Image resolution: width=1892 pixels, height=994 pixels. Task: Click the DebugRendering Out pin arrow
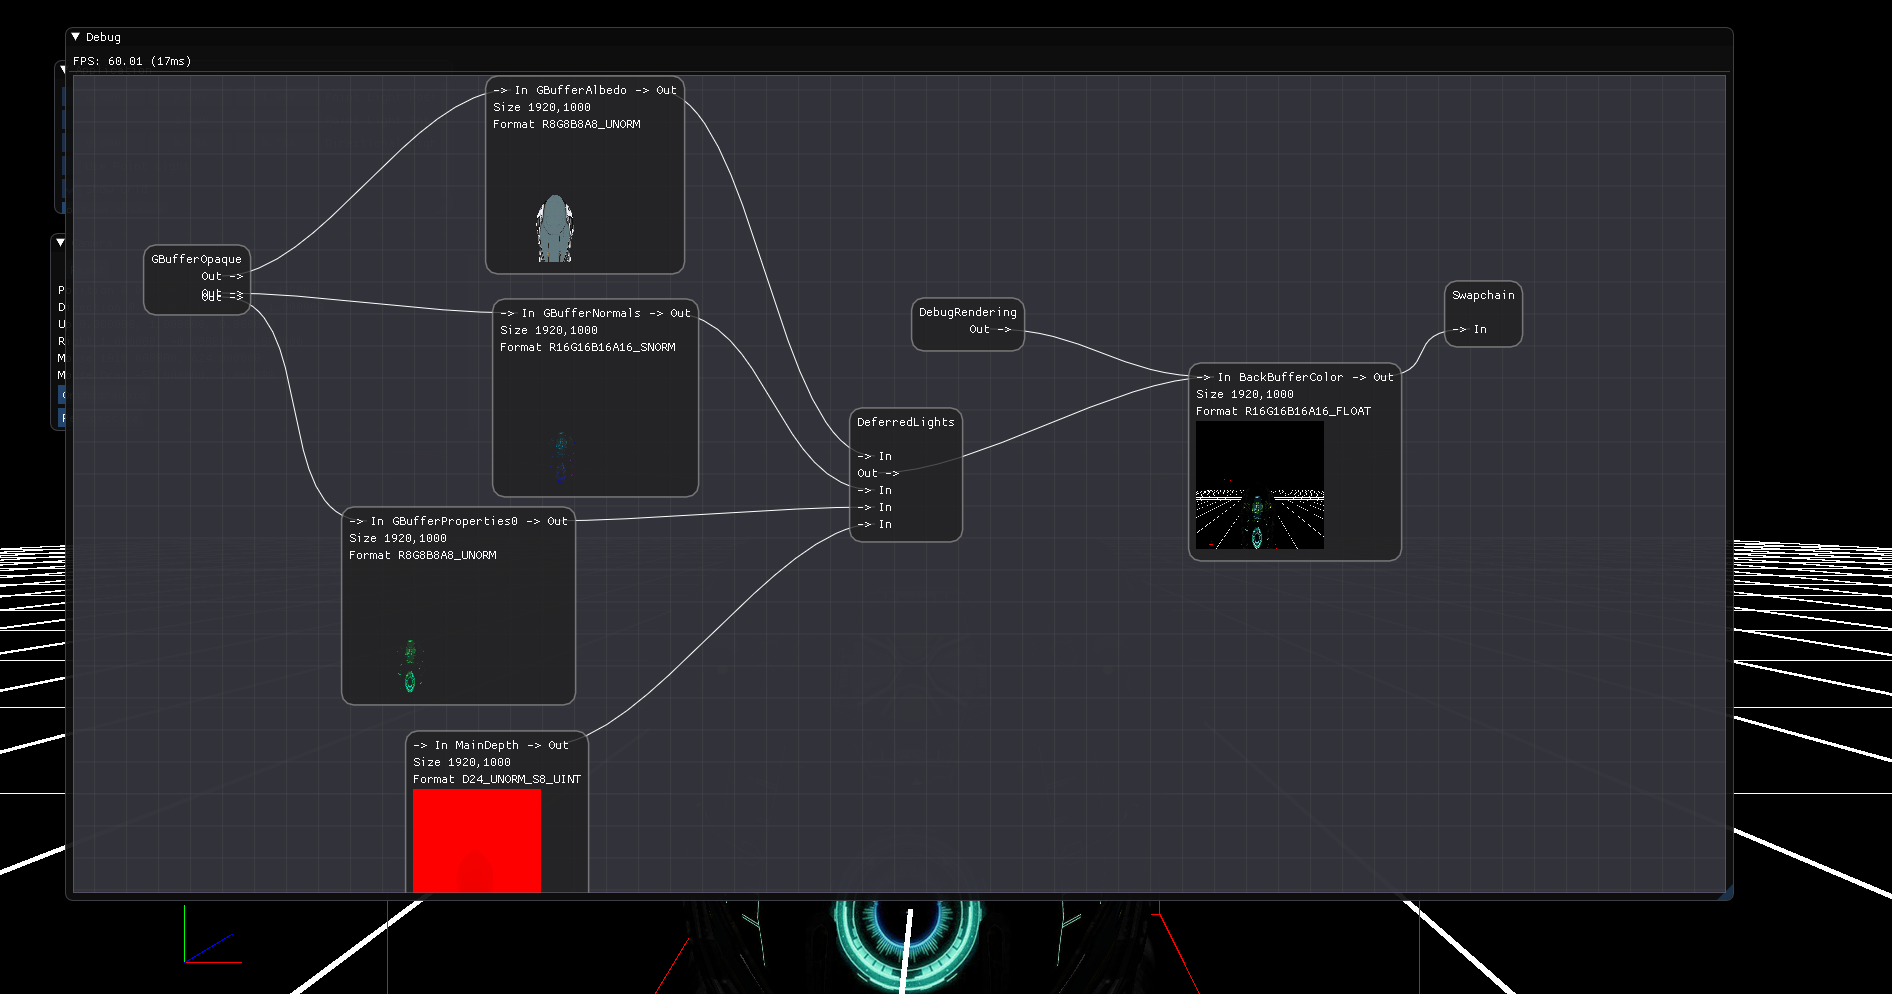click(x=1004, y=329)
